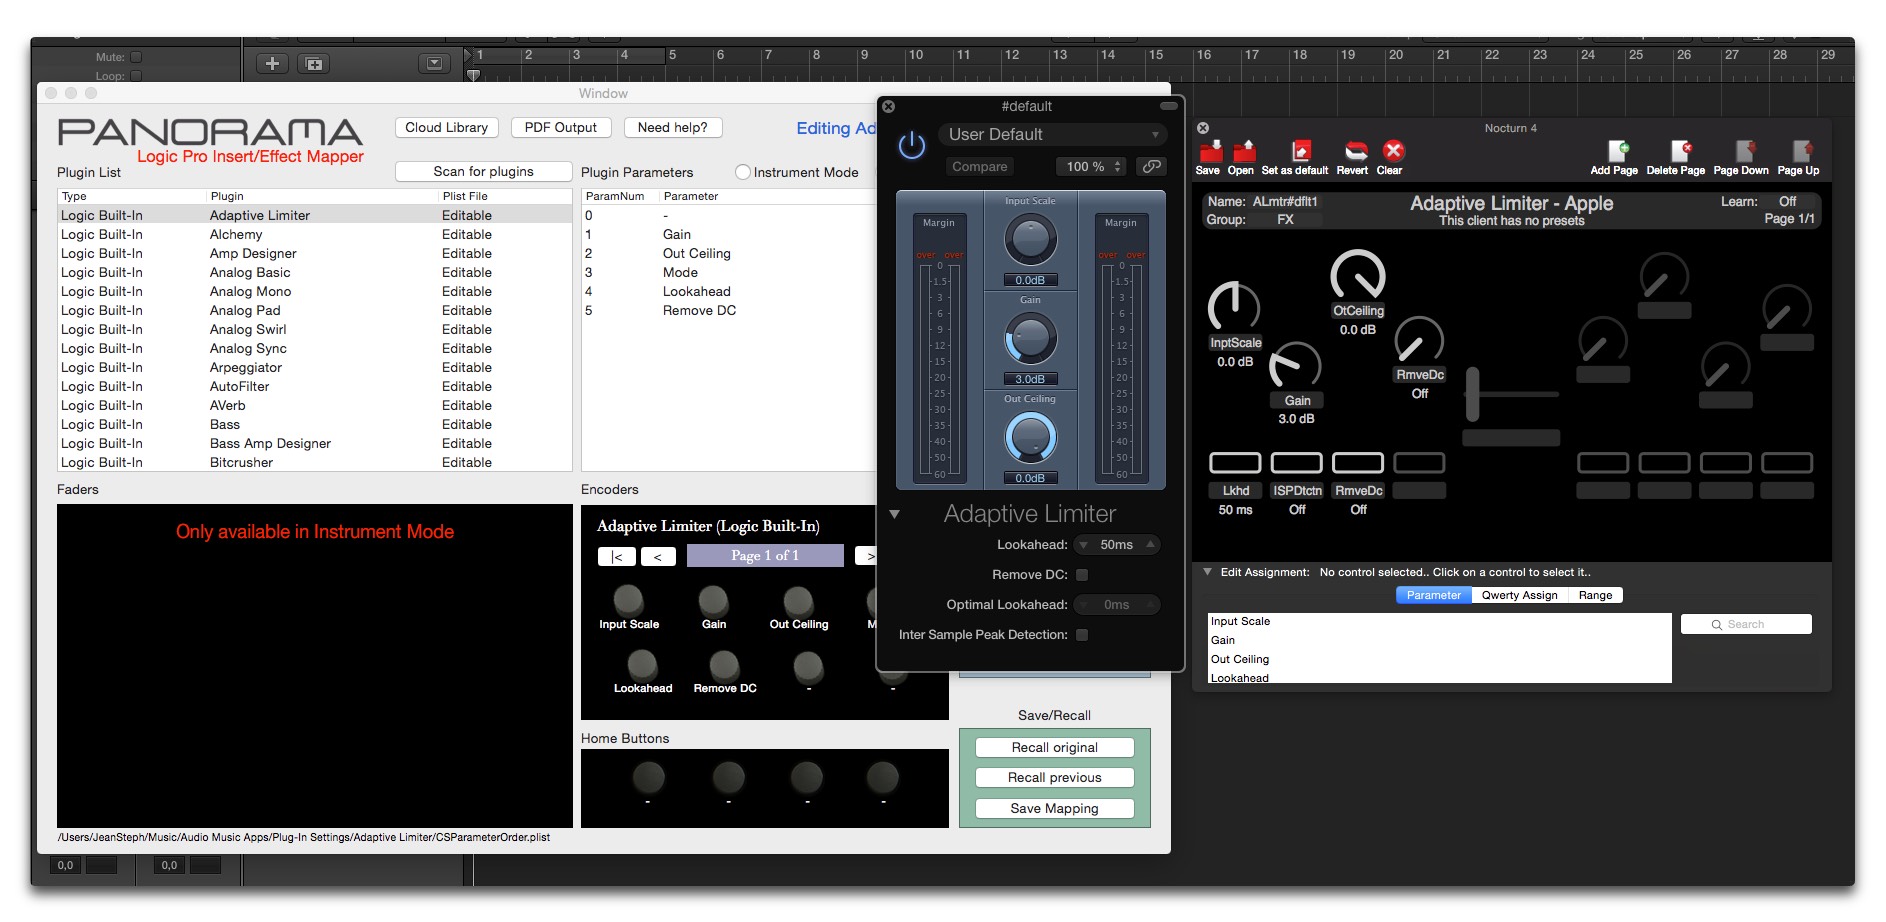Switch to the Range tab
The height and width of the screenshot is (922, 1886).
point(1595,595)
